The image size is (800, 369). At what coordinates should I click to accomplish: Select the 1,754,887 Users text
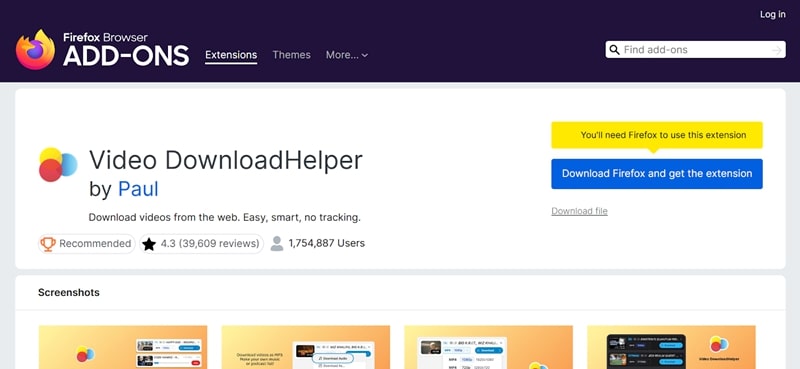(x=327, y=243)
